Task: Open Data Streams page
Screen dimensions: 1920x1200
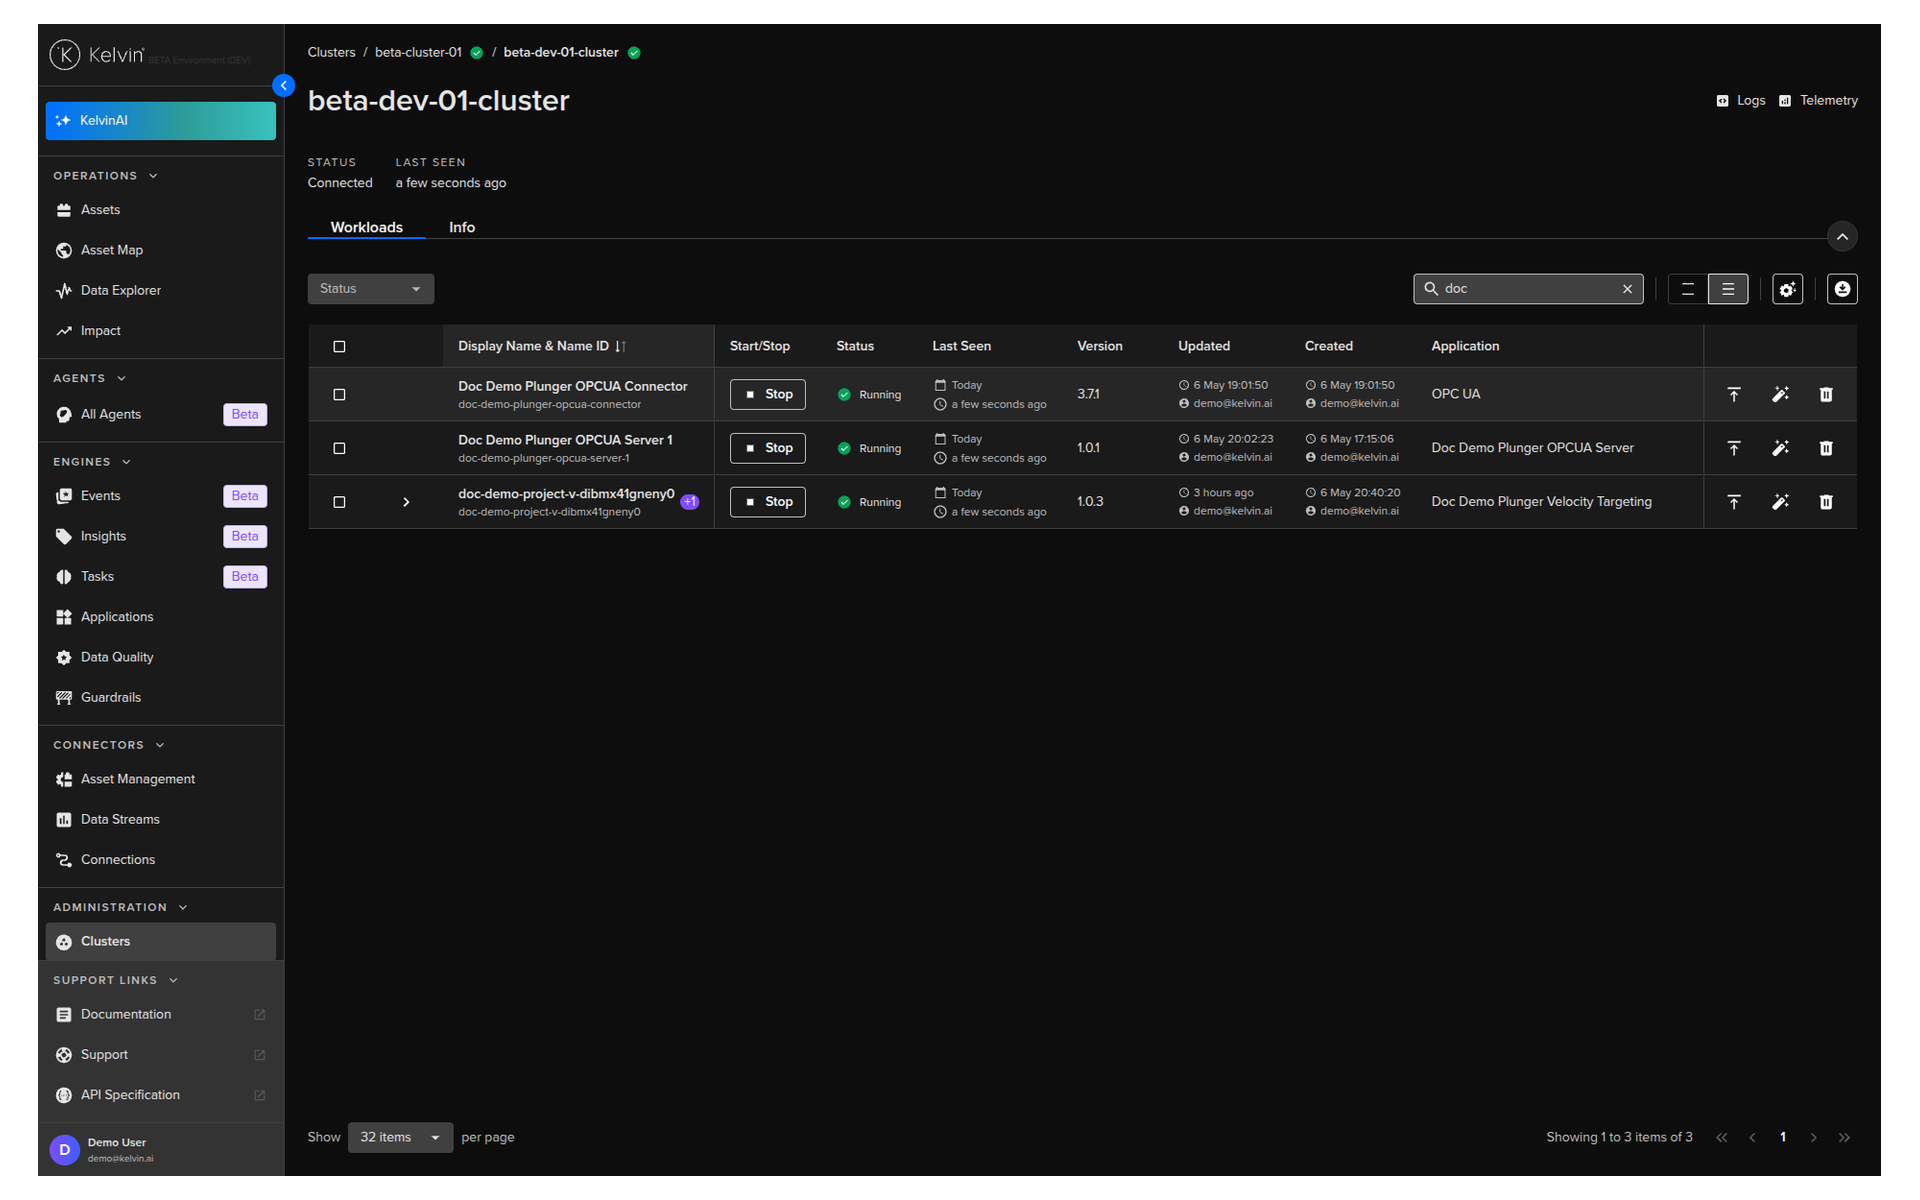Action: coord(160,820)
